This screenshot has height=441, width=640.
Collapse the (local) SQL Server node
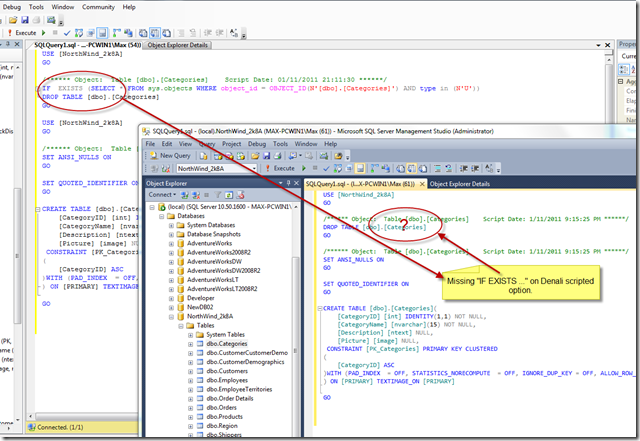coord(152,207)
